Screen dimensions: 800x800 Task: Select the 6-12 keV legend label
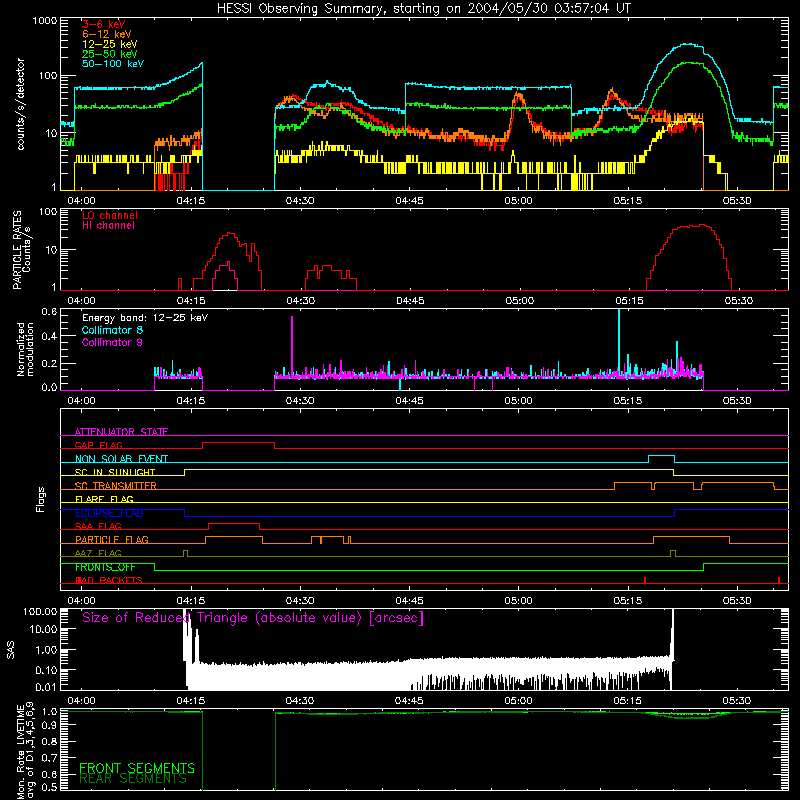(x=107, y=34)
